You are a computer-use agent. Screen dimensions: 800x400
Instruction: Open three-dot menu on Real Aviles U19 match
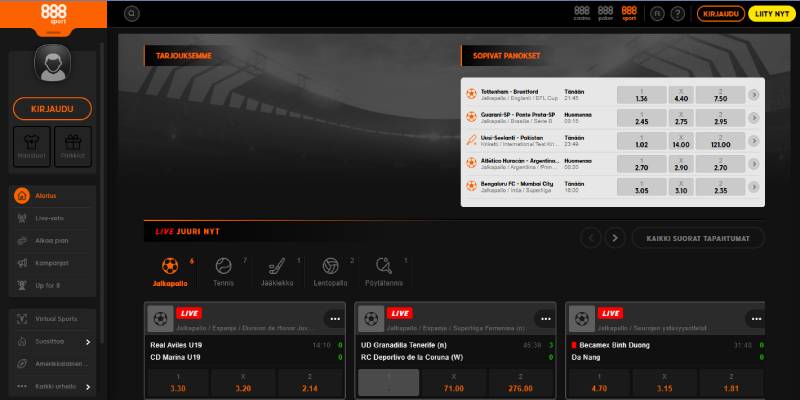pyautogui.click(x=334, y=318)
